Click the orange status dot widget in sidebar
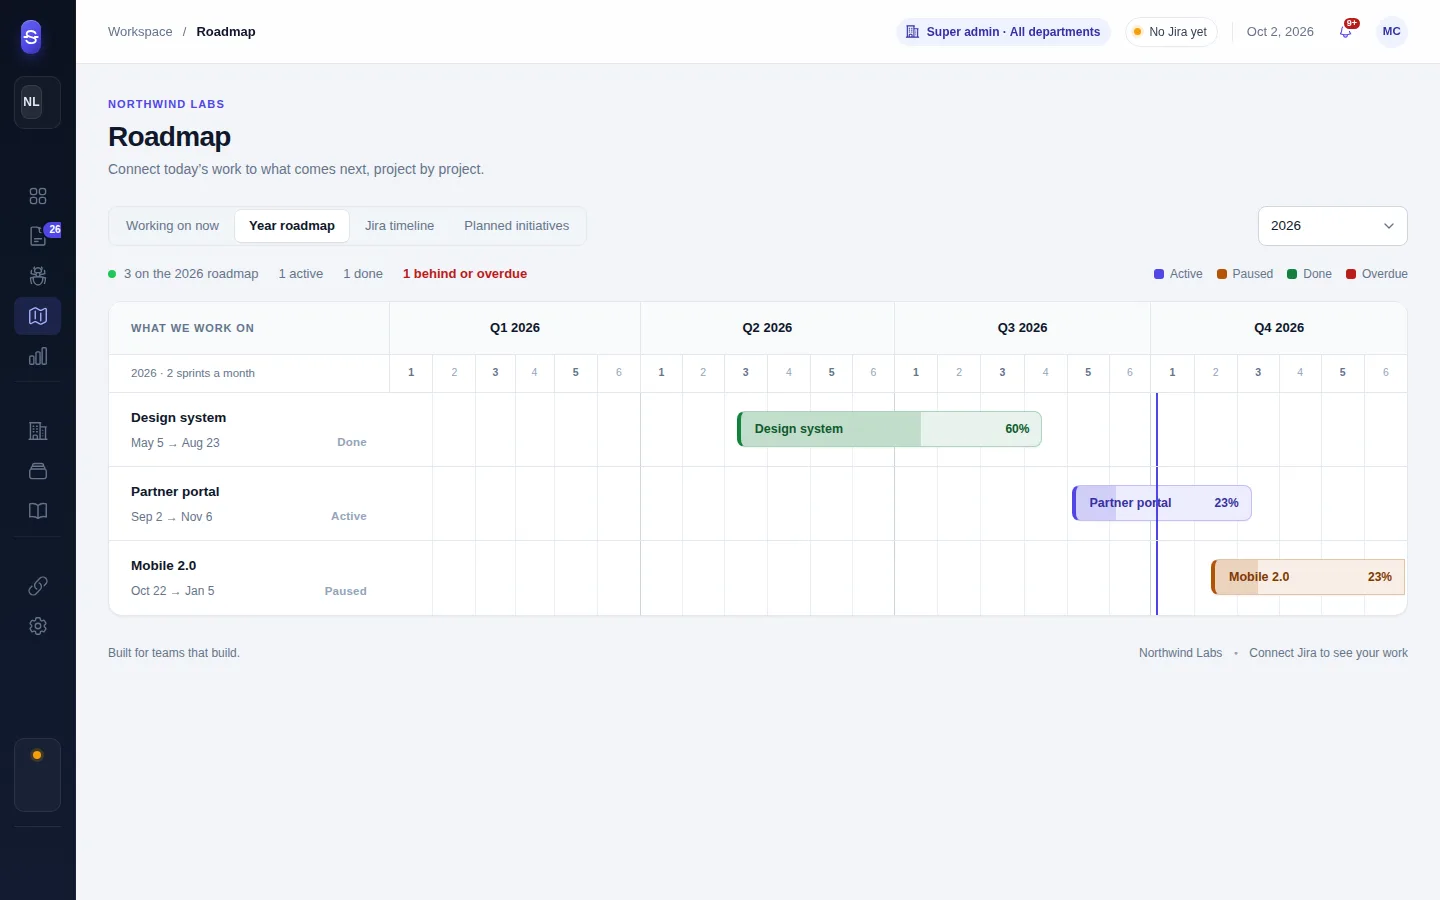 tap(37, 755)
